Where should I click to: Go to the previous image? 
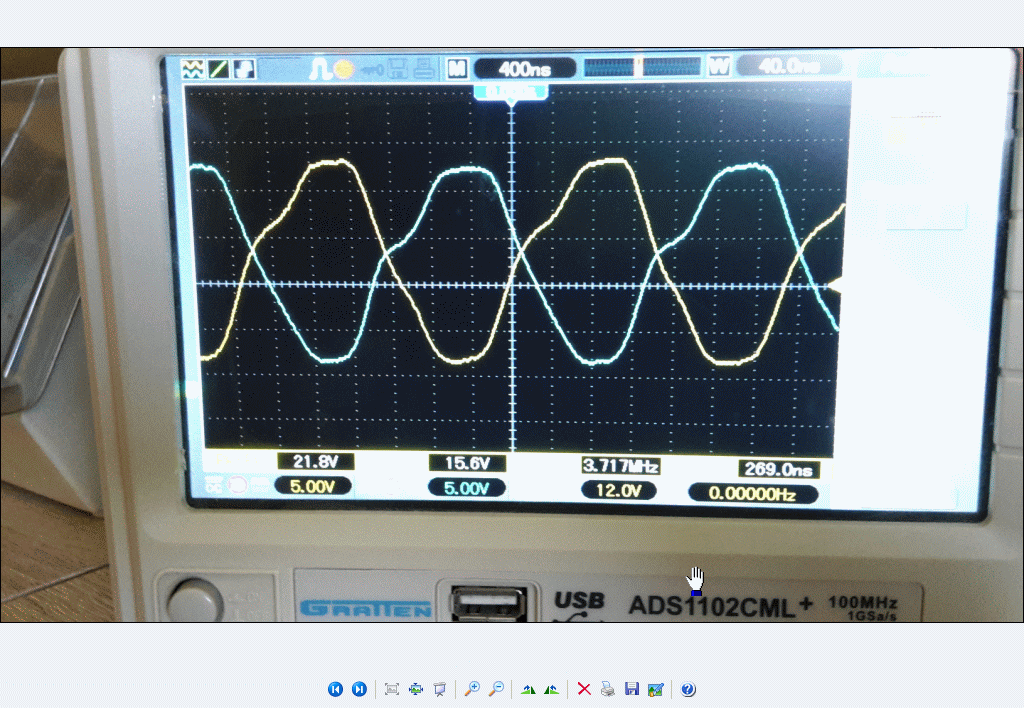click(x=335, y=689)
